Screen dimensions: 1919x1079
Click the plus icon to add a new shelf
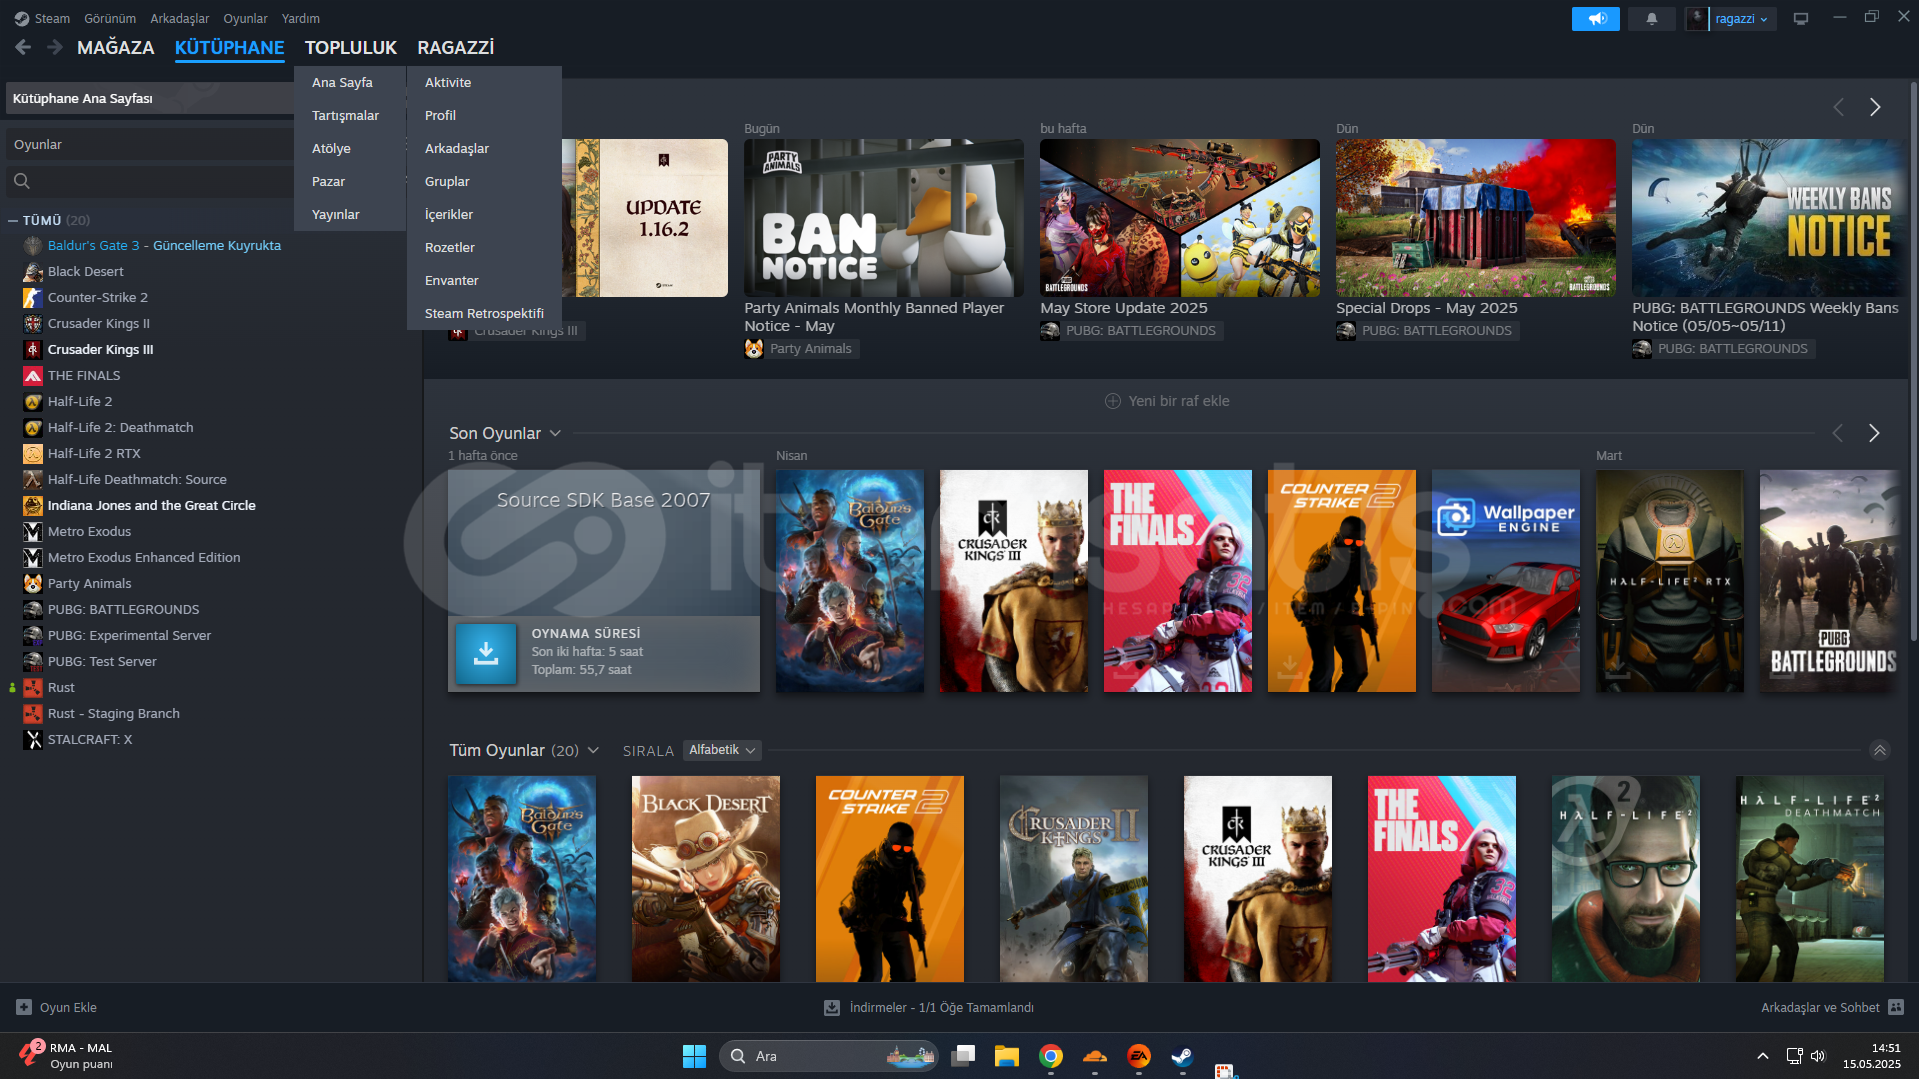click(1112, 401)
